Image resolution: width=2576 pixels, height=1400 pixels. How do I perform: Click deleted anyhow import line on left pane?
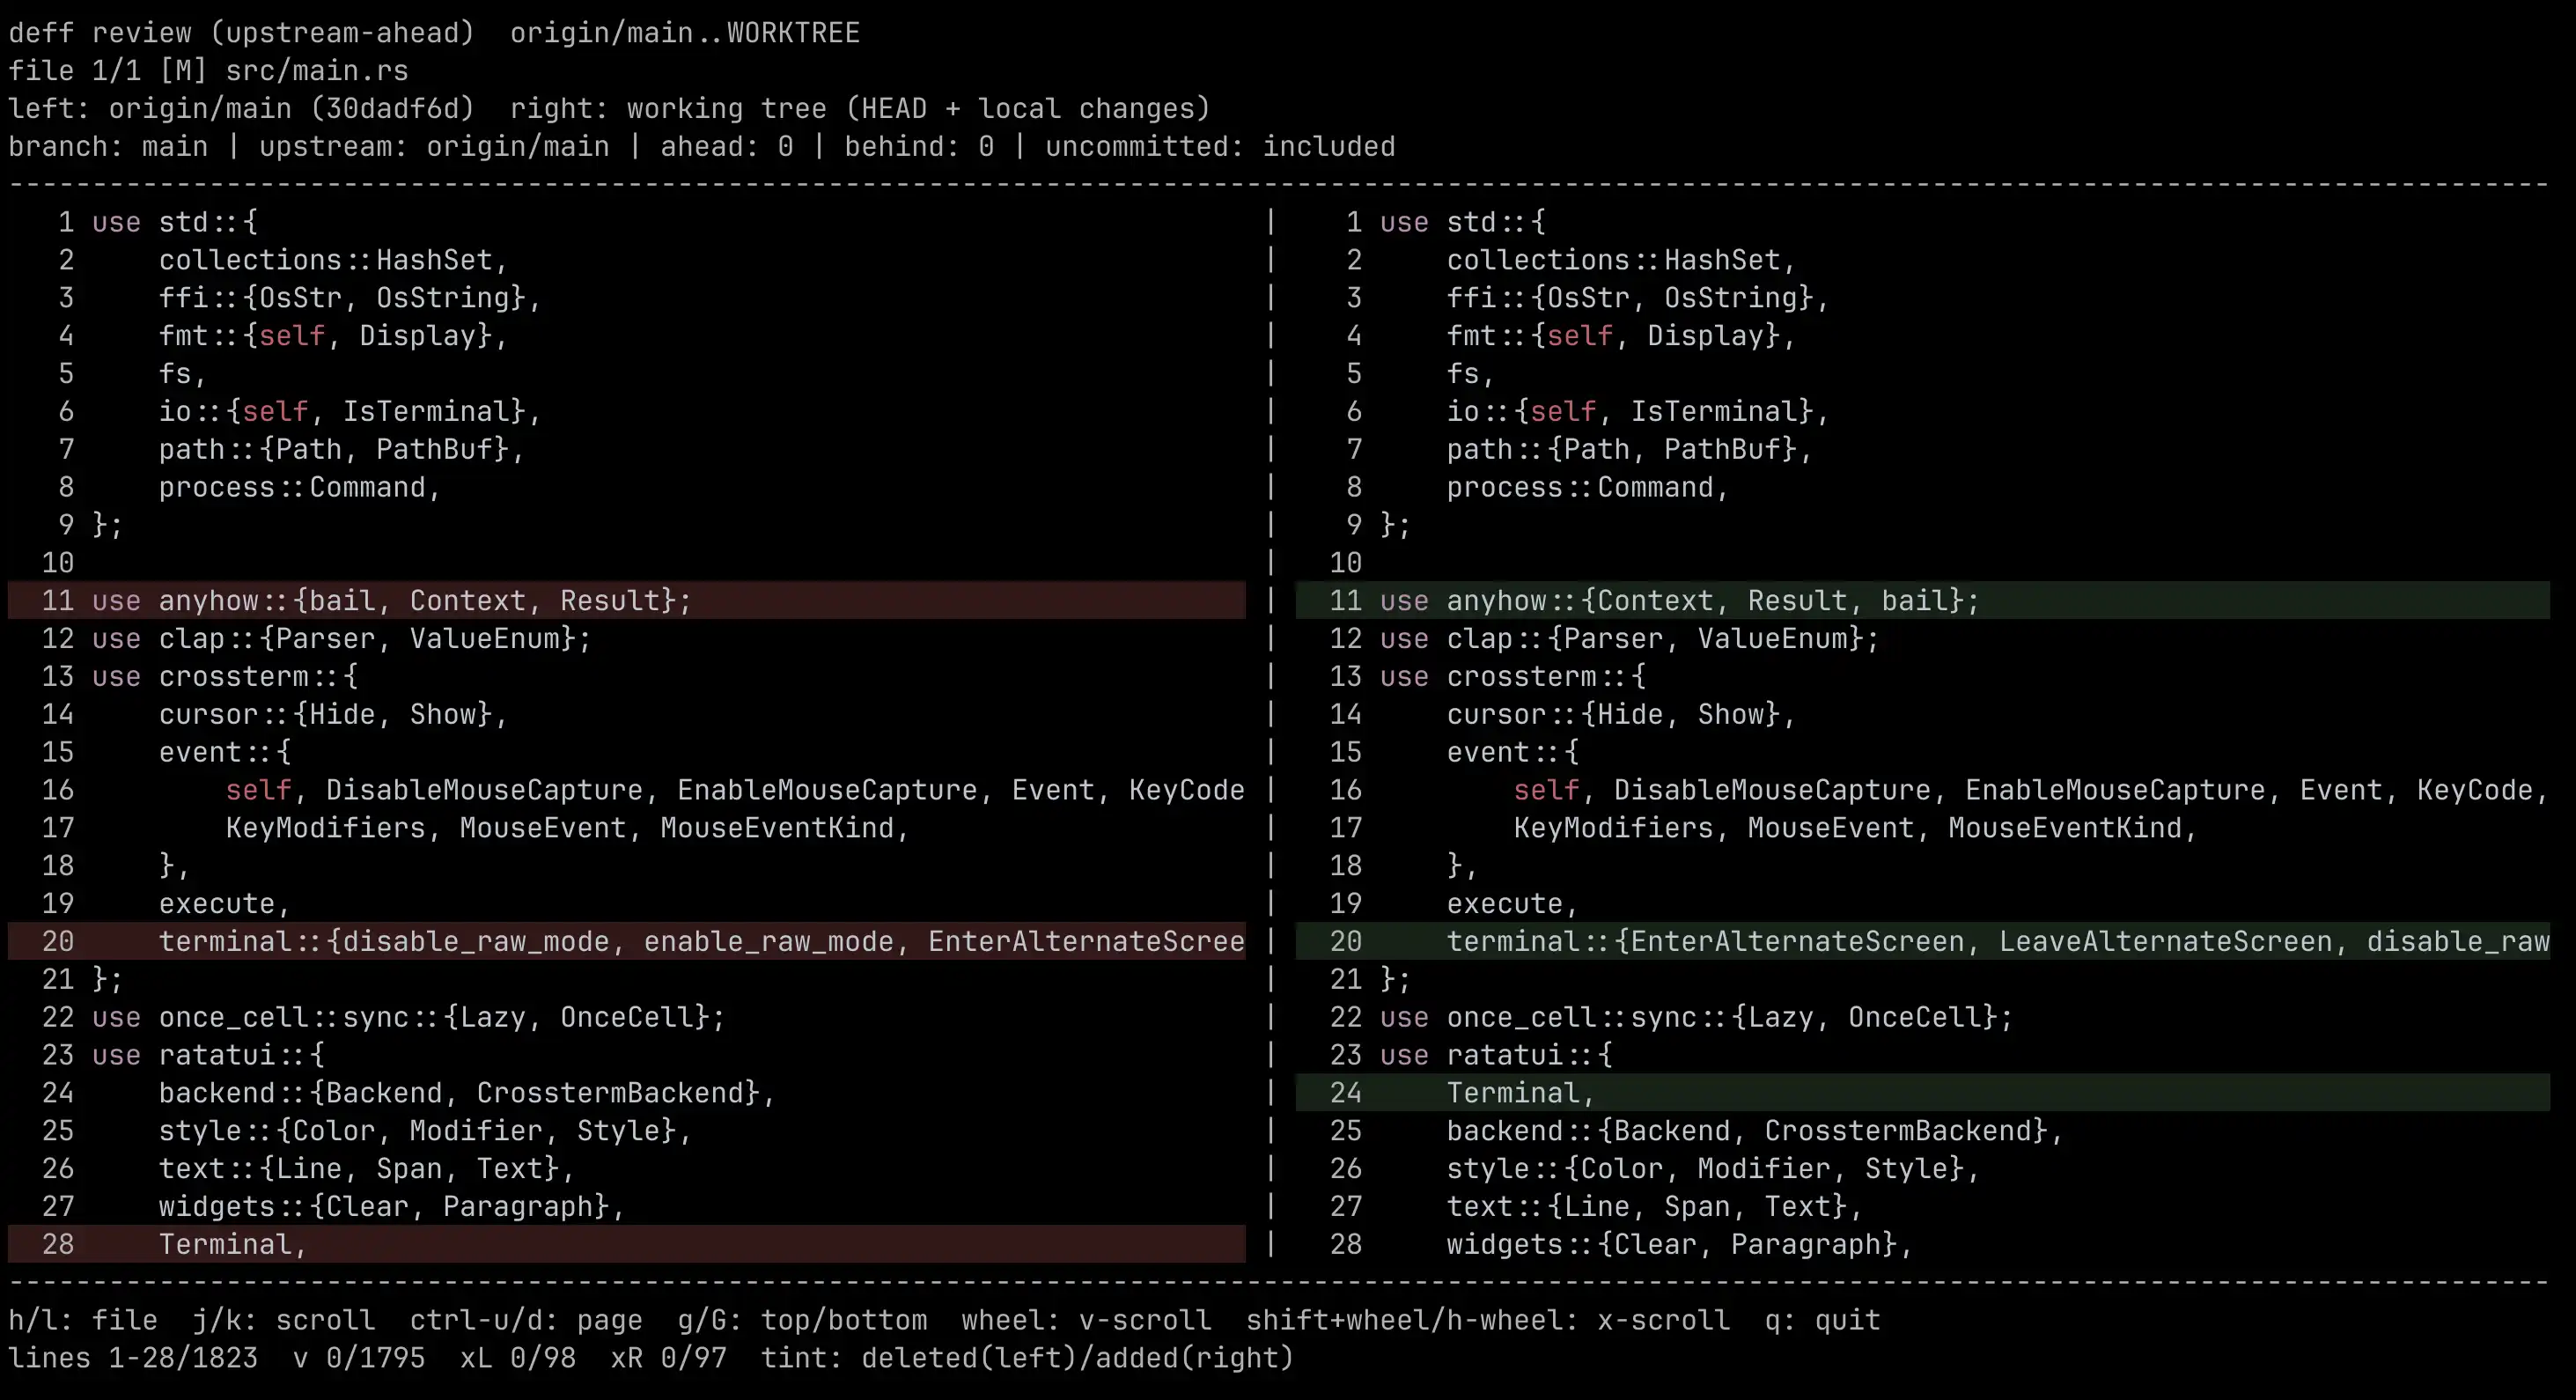(x=390, y=601)
